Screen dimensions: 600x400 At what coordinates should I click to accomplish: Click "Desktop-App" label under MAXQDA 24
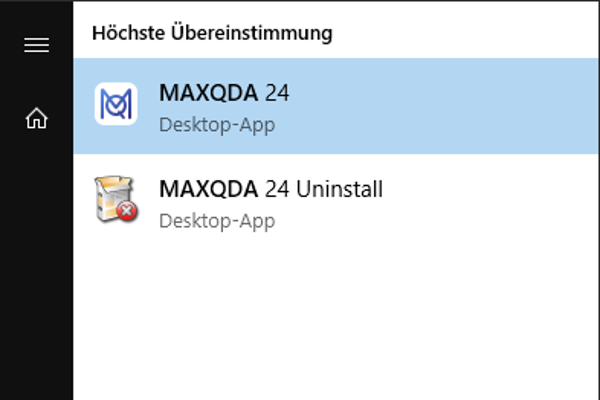point(216,125)
